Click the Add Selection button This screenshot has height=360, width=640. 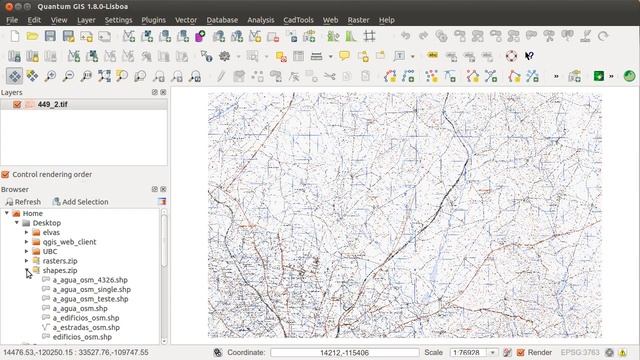coord(80,202)
